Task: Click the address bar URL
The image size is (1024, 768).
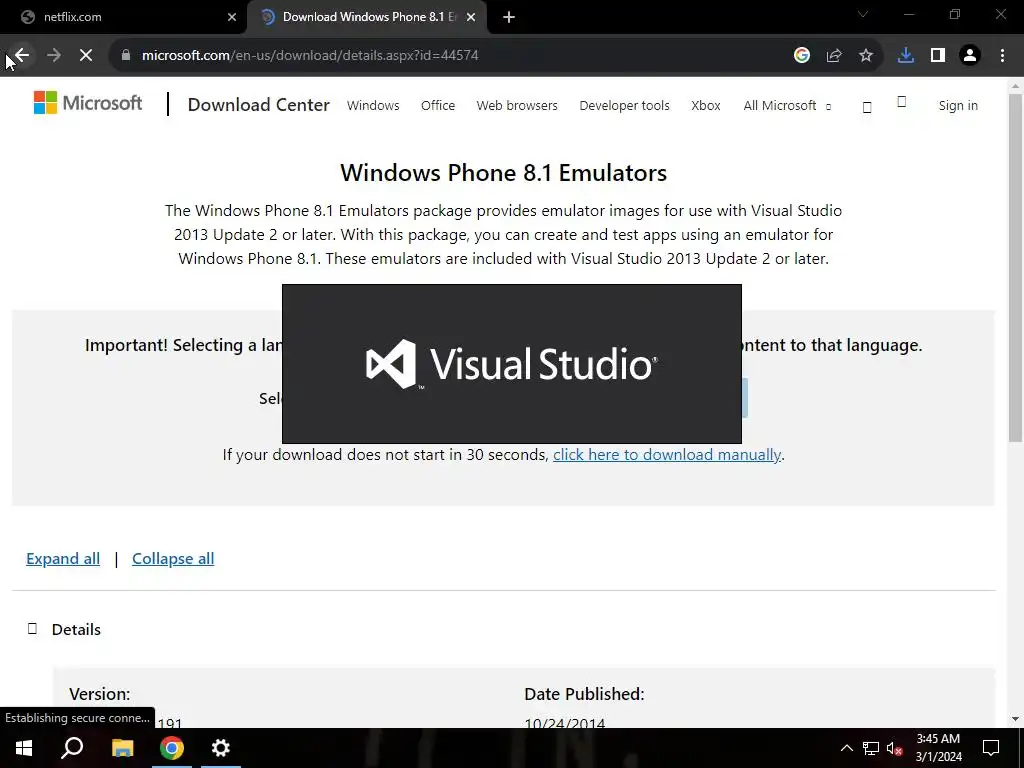Action: click(x=310, y=56)
